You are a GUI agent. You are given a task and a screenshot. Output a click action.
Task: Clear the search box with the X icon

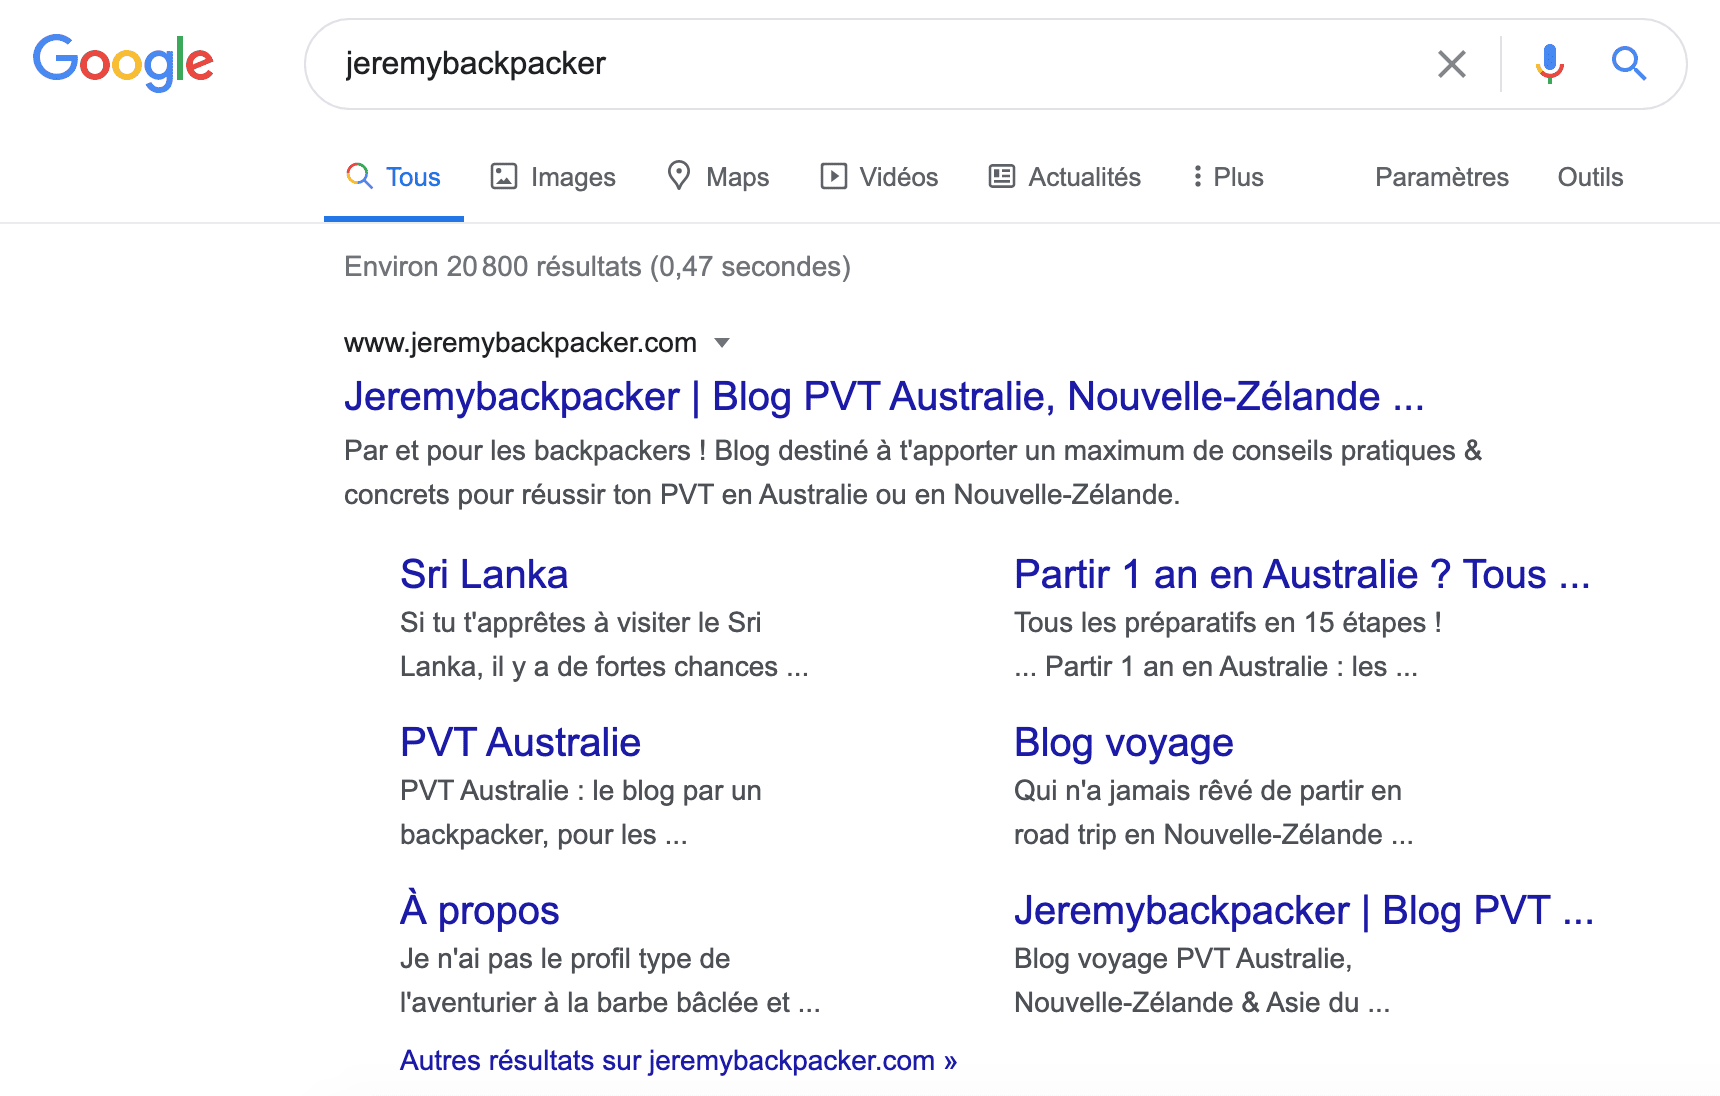click(x=1451, y=64)
